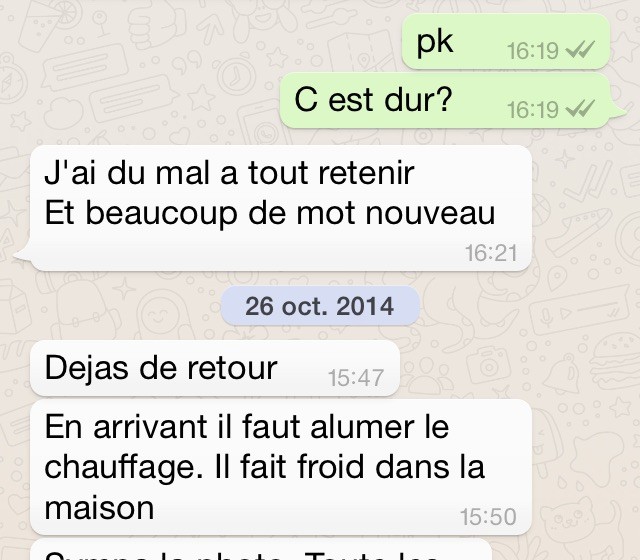The image size is (640, 560).
Task: Click the "26 oct. 2014" date separator
Action: (x=320, y=306)
